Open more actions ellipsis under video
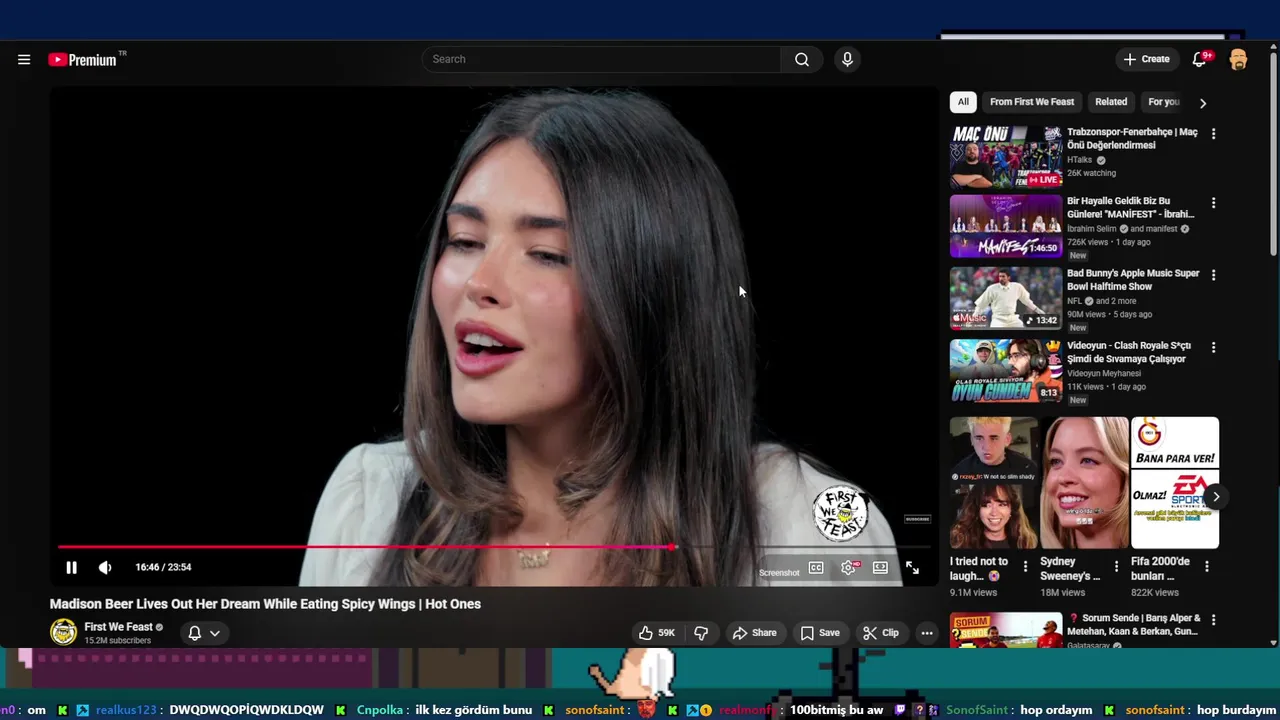Image resolution: width=1280 pixels, height=720 pixels. coord(927,633)
